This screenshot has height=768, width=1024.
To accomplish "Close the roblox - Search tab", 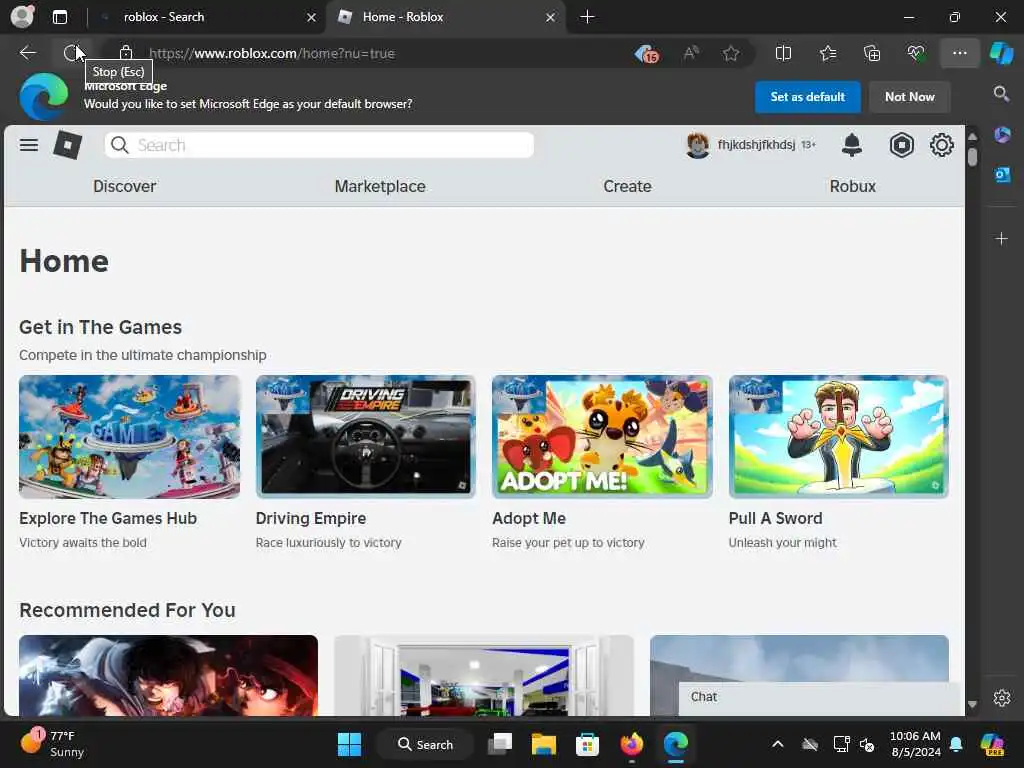I will (312, 17).
